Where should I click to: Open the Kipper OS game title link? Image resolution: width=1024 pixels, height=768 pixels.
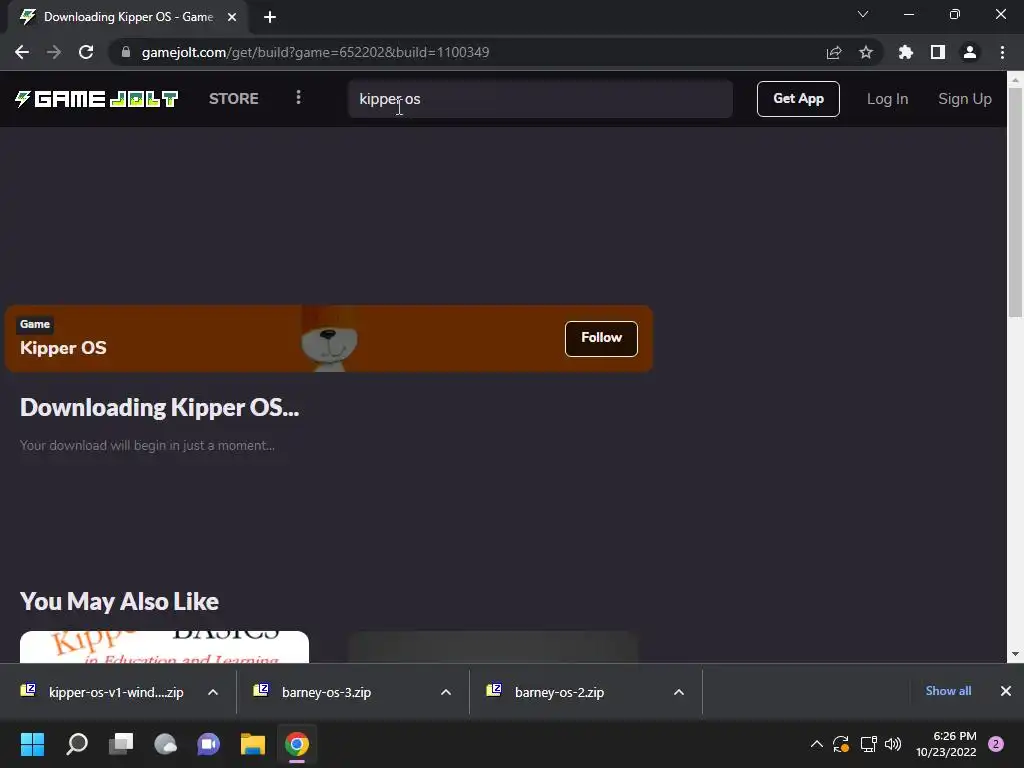[63, 347]
